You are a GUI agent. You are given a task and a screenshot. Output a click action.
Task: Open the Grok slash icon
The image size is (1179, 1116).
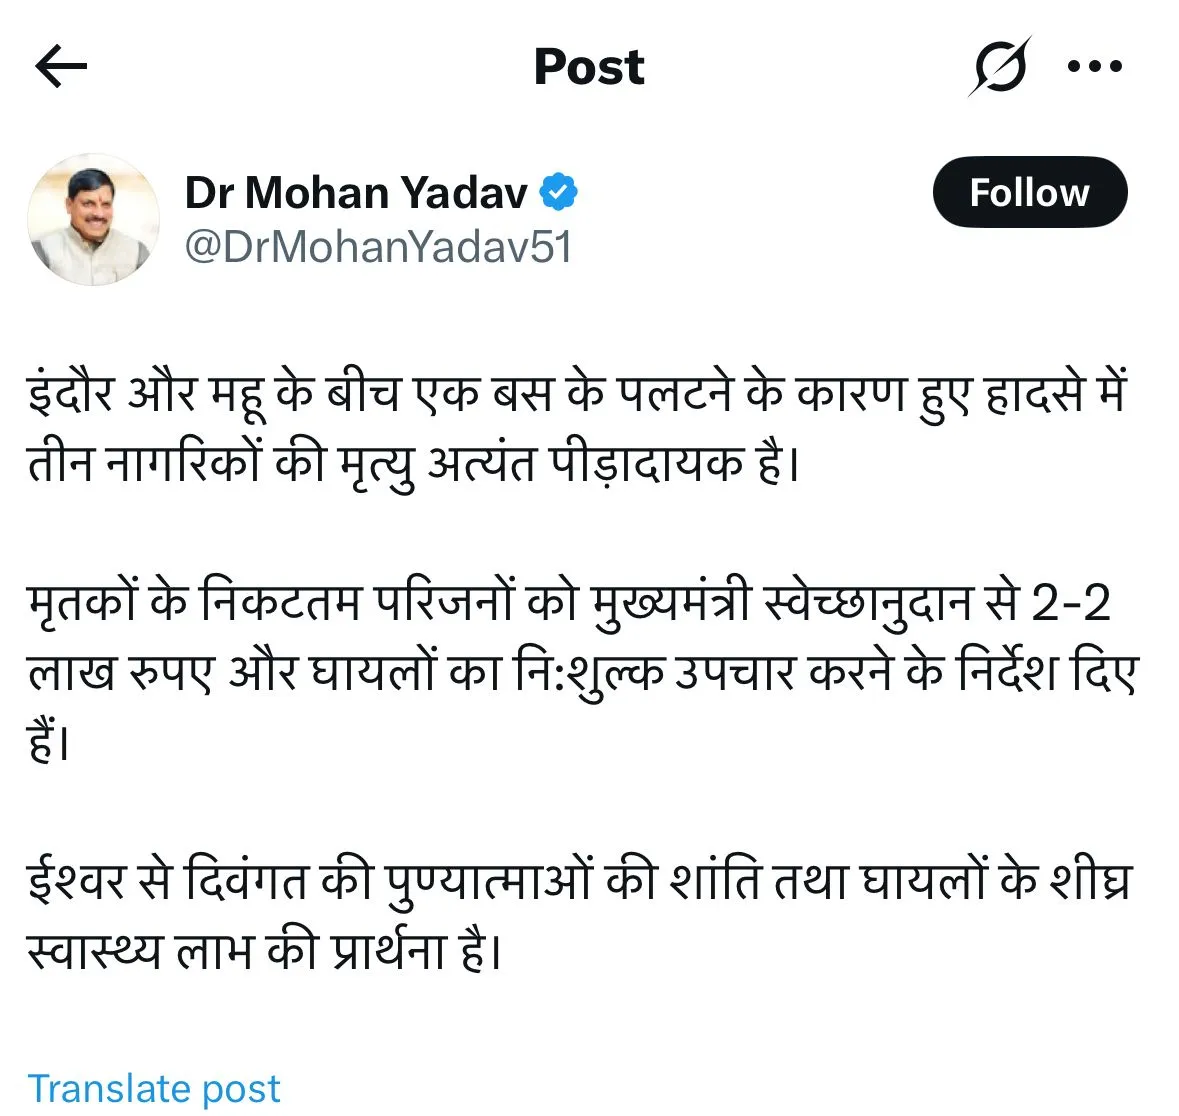pos(999,67)
